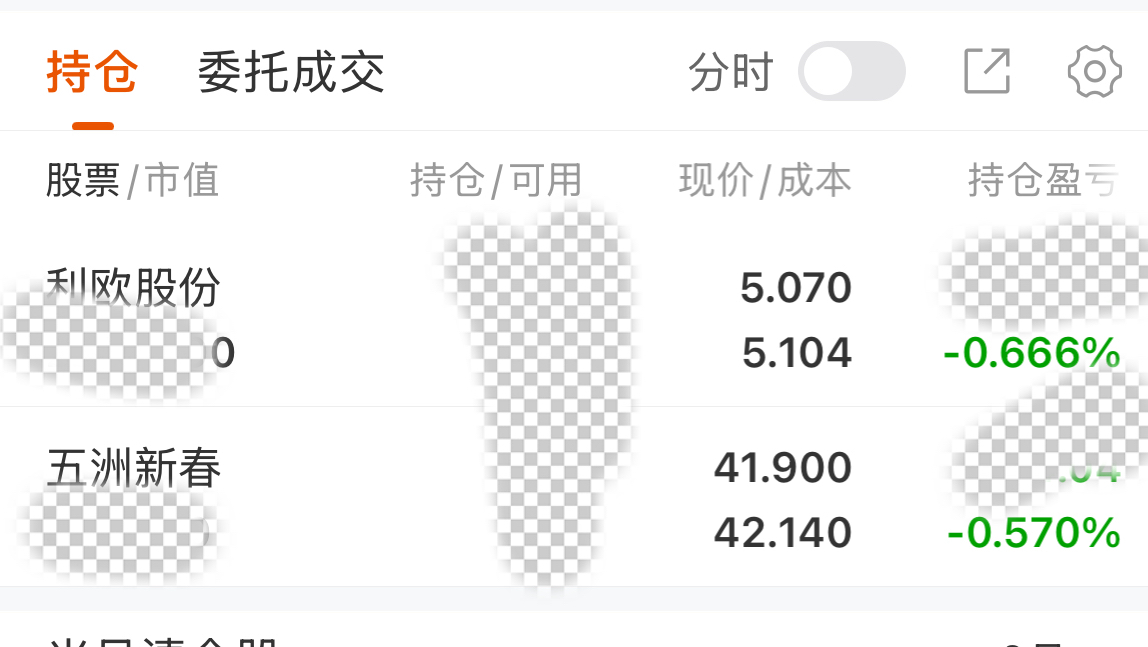1148x647 pixels.
Task: Tap the -0.570% loss percentage
Action: click(x=1033, y=533)
